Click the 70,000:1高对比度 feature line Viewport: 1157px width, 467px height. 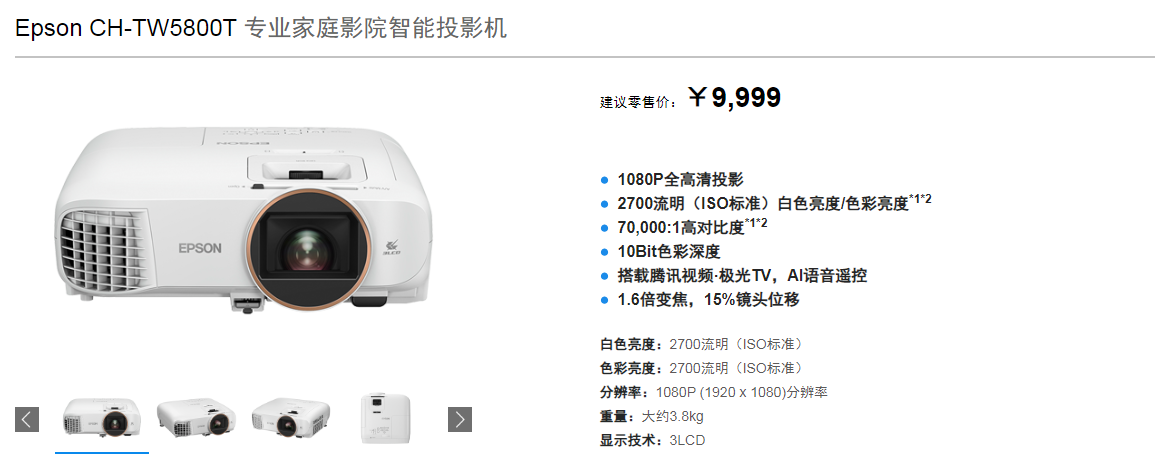692,226
